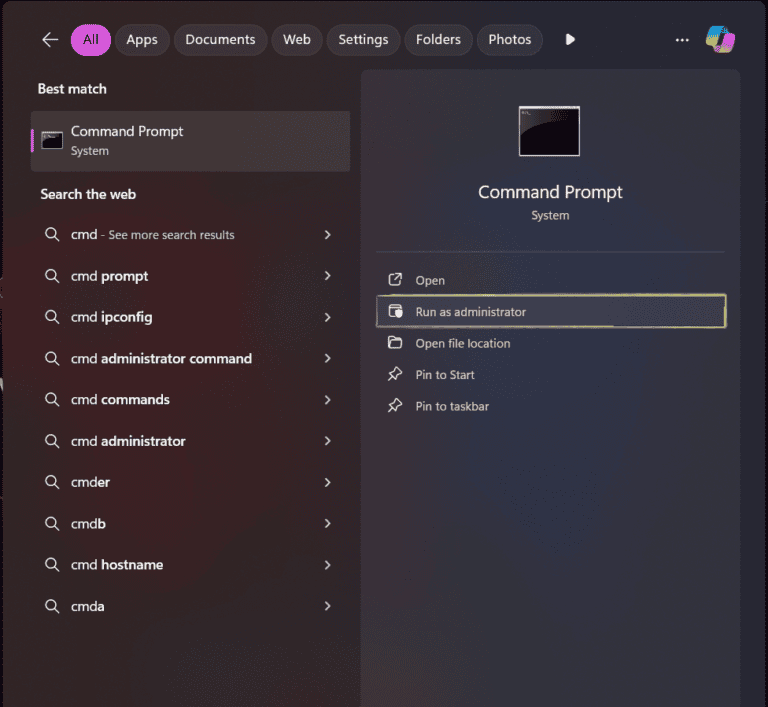
Task: Open Command Prompt best match result
Action: click(191, 141)
